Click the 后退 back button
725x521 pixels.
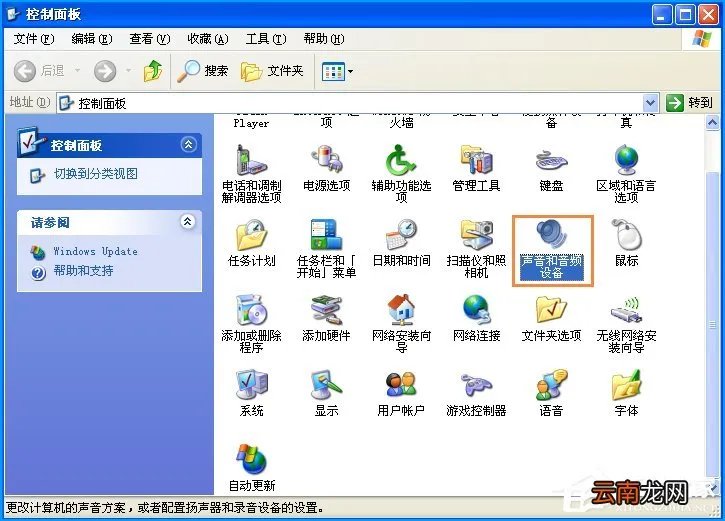tap(39, 71)
